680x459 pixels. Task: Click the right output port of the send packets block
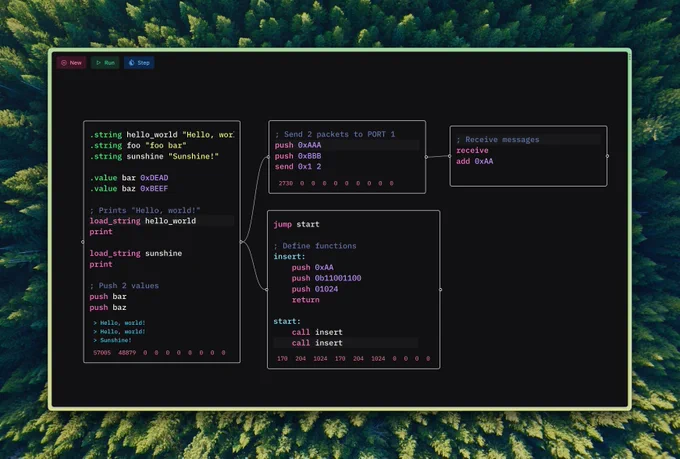pos(426,157)
